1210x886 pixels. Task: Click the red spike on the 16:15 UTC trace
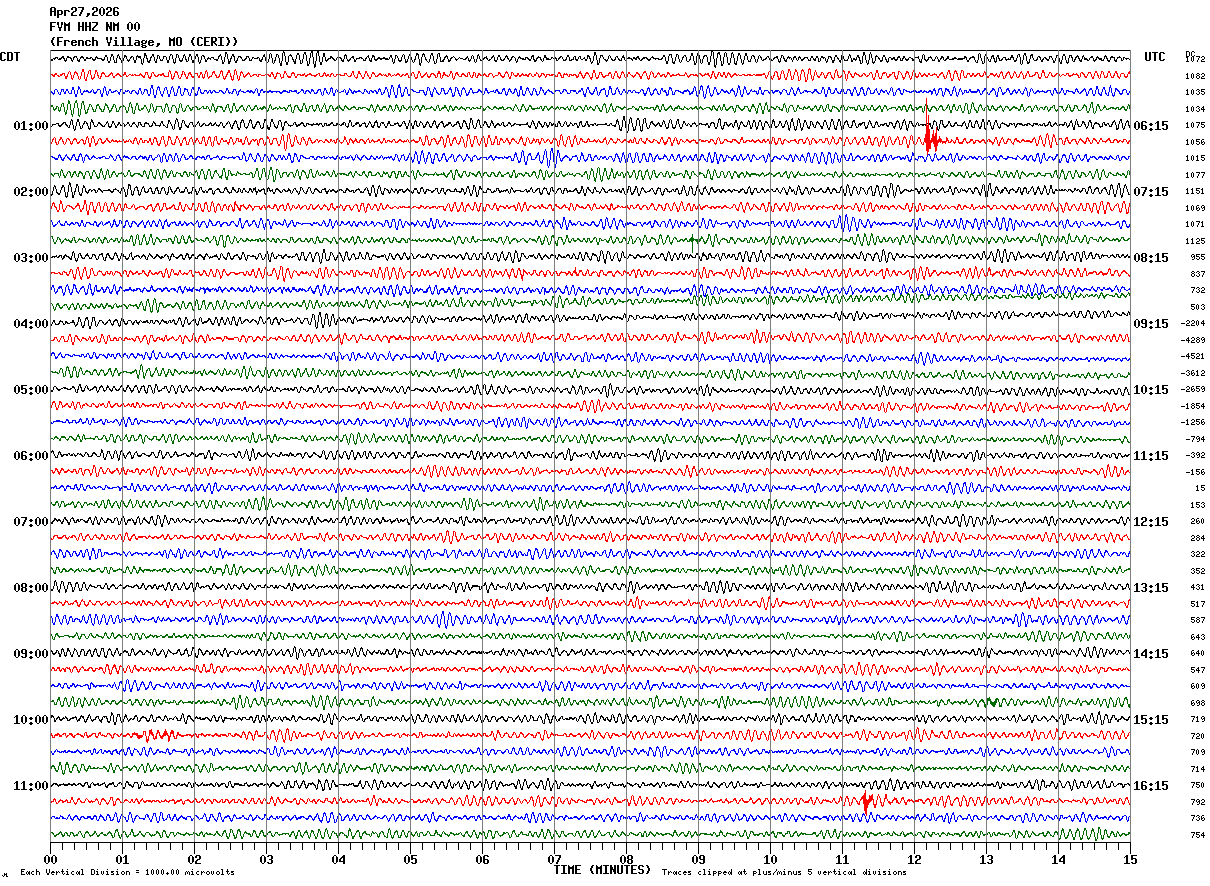pos(868,800)
